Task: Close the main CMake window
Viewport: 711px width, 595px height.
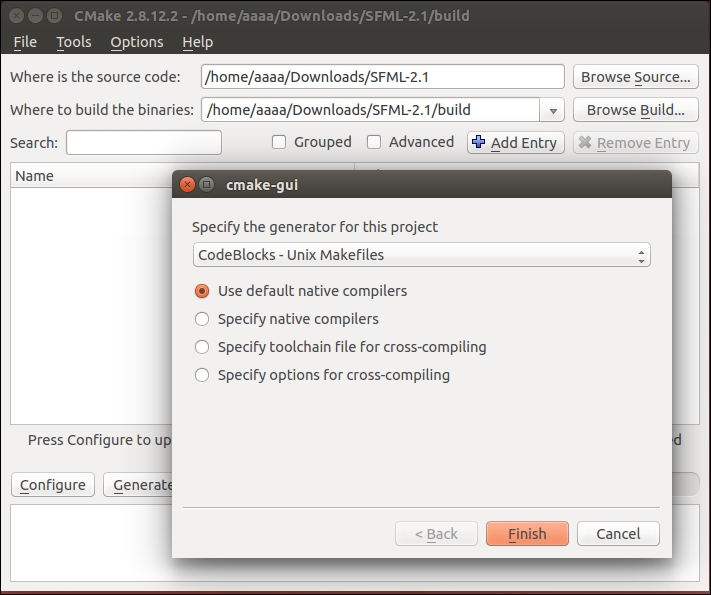Action: coord(16,16)
